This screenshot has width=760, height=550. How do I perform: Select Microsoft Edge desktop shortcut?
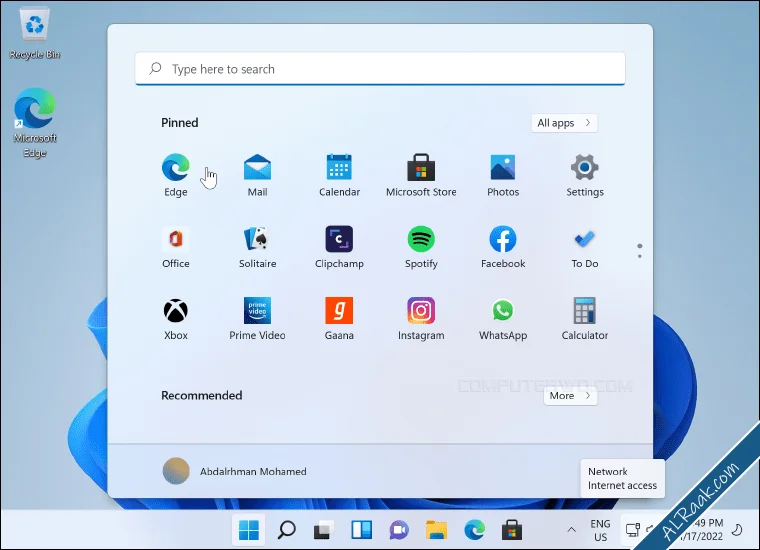[x=34, y=123]
